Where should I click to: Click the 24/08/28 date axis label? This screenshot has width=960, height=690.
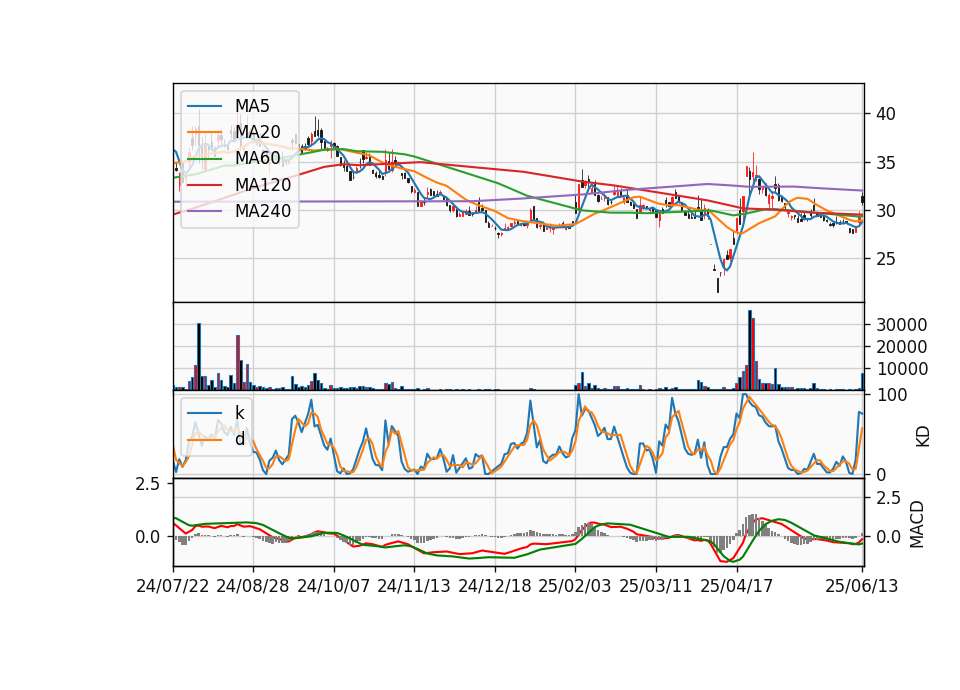(x=253, y=586)
